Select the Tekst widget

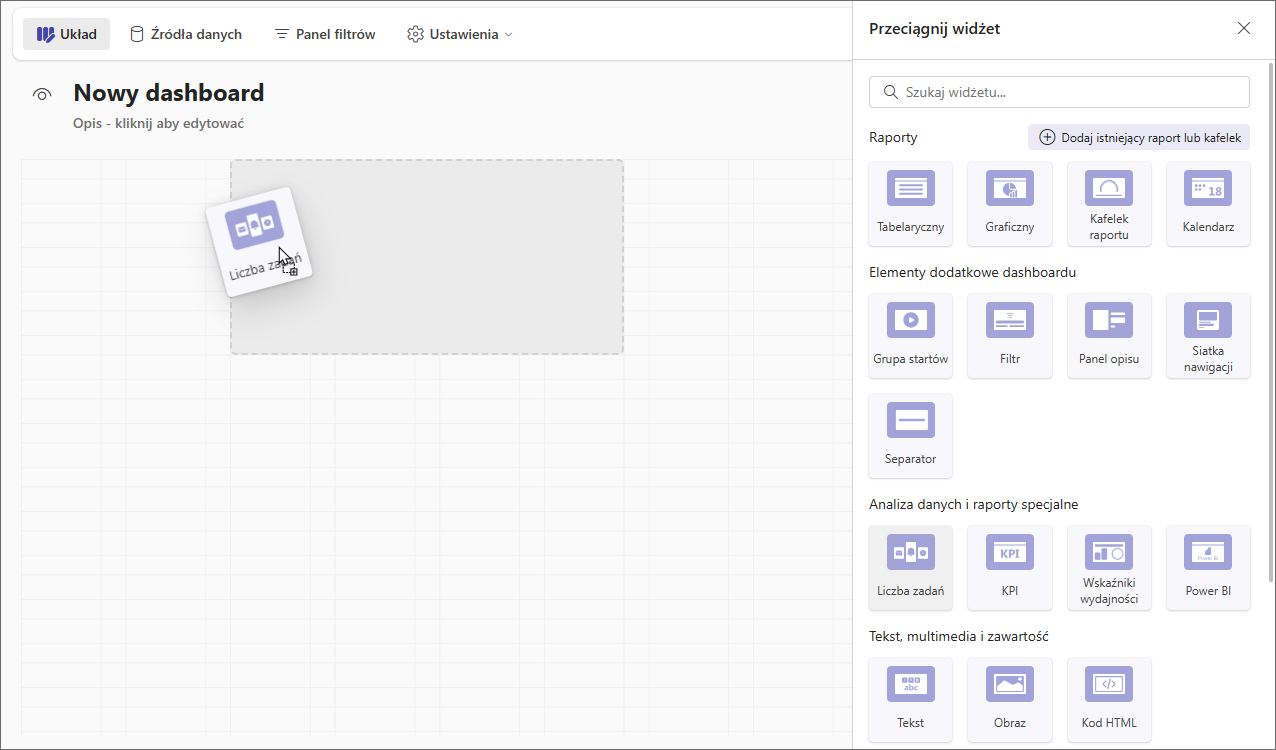tap(910, 700)
